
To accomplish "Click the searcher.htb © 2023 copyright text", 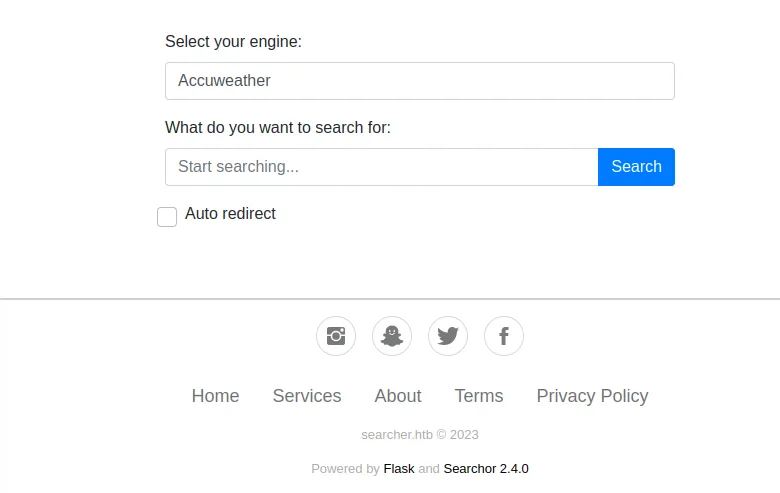I will 420,435.
